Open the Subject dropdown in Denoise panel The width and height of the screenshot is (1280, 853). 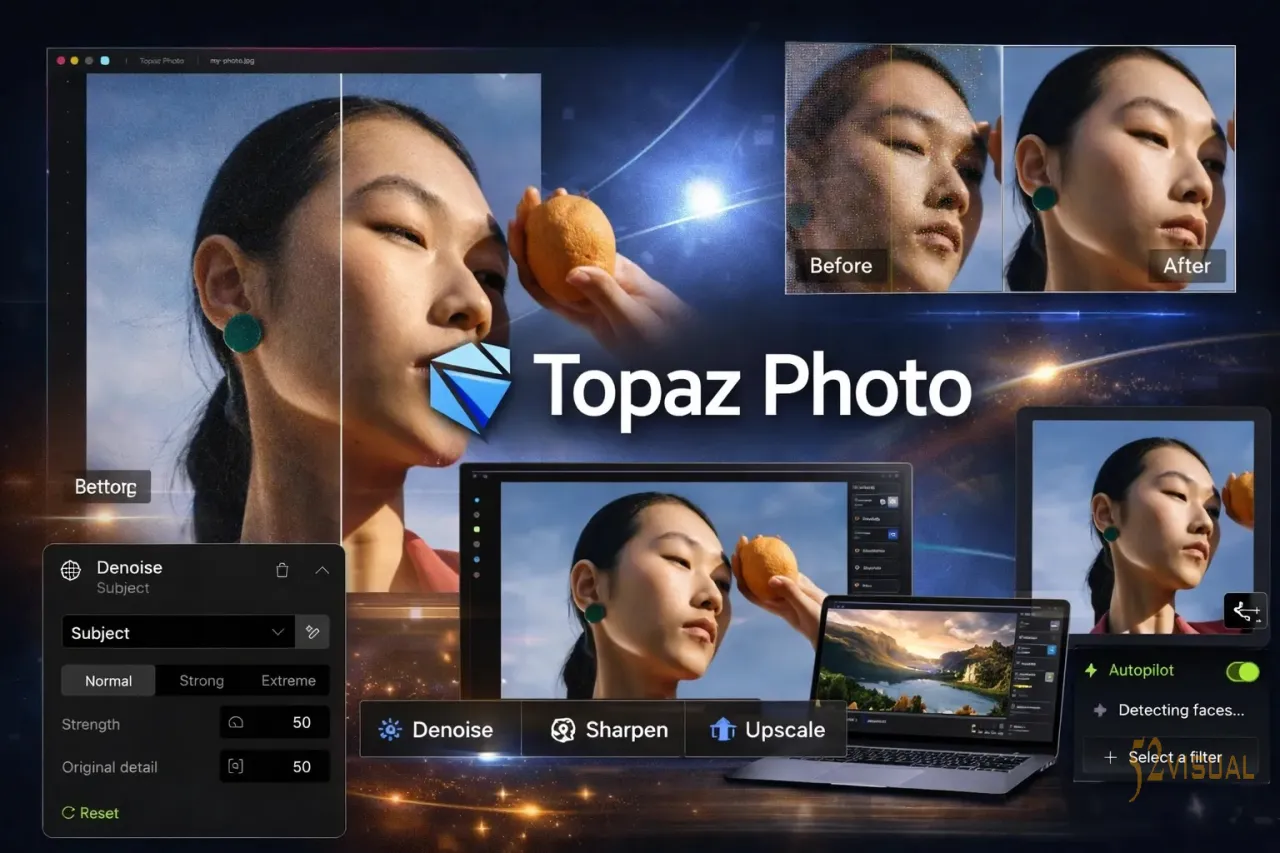tap(178, 632)
